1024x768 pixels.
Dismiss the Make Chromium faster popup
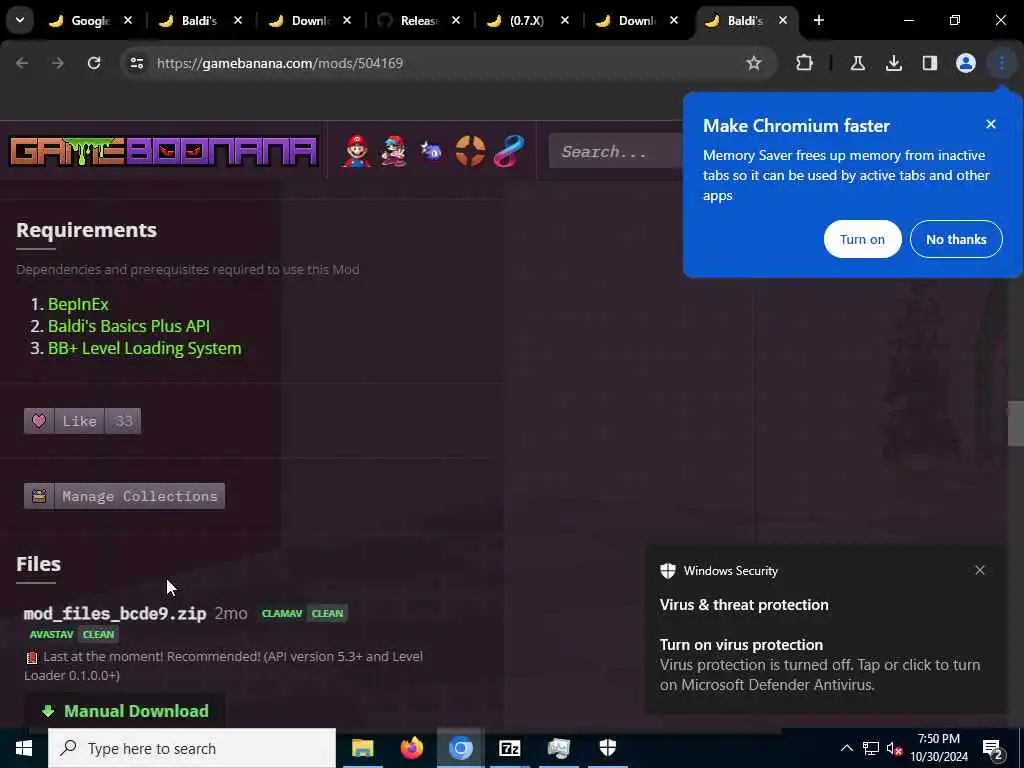[991, 124]
